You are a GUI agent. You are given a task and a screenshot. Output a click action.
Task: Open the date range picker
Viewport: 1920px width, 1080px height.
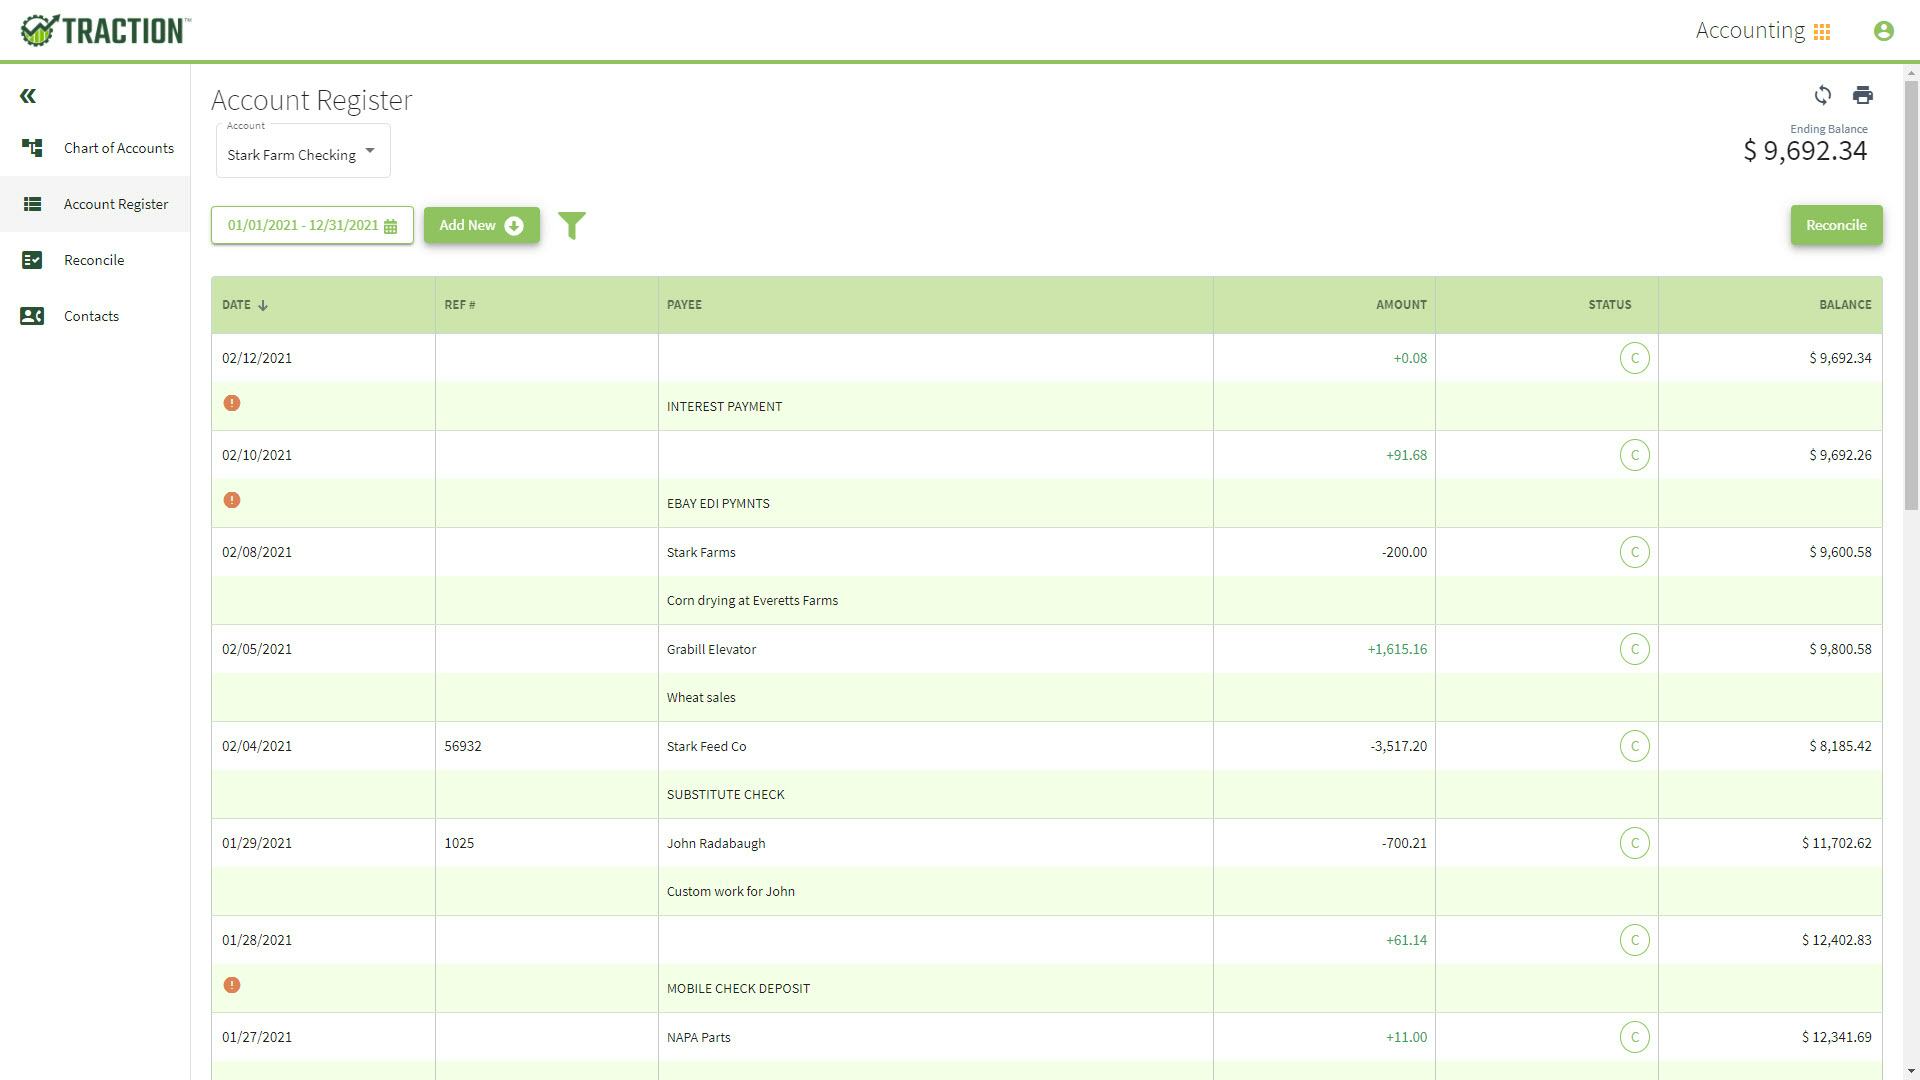pos(312,225)
